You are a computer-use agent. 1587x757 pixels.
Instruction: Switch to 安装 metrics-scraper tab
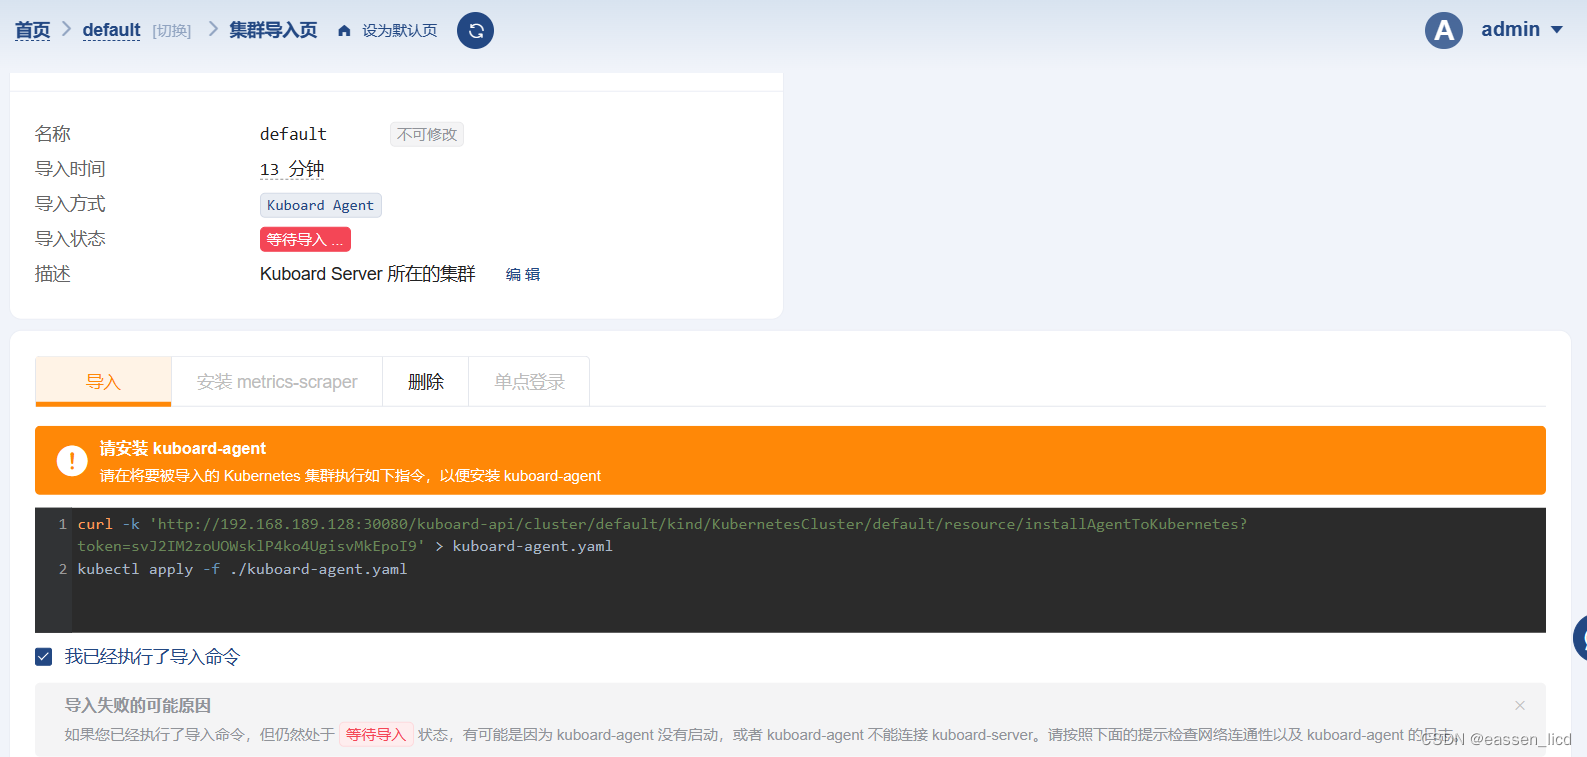pos(277,382)
